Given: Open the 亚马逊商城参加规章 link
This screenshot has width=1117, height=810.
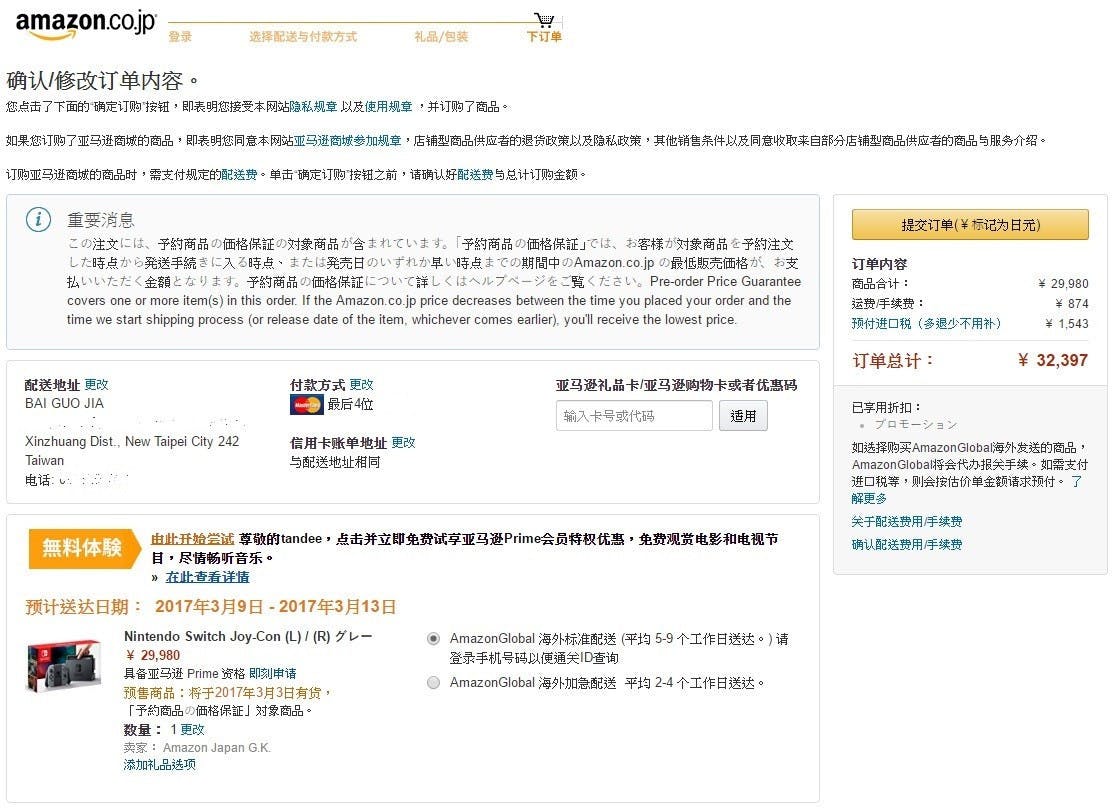Looking at the screenshot, I should [348, 141].
